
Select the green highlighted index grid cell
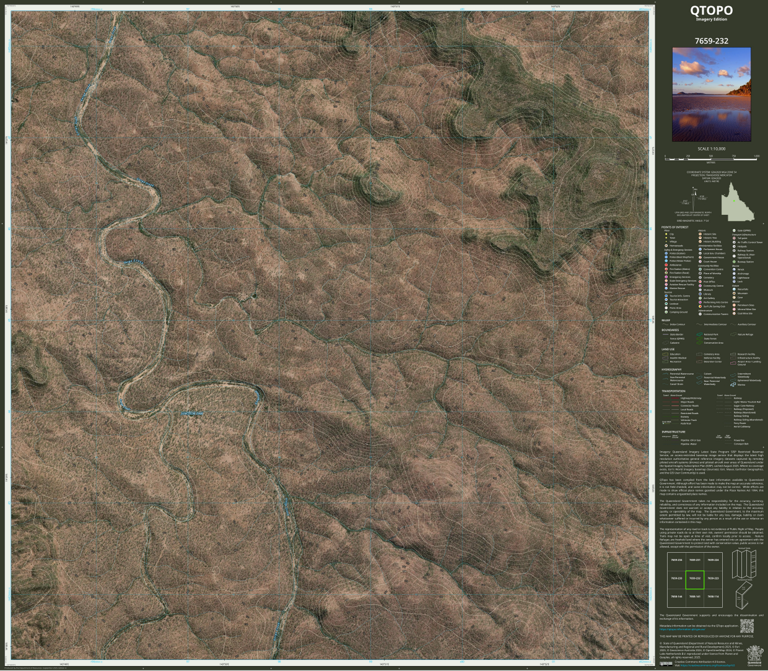pos(695,580)
